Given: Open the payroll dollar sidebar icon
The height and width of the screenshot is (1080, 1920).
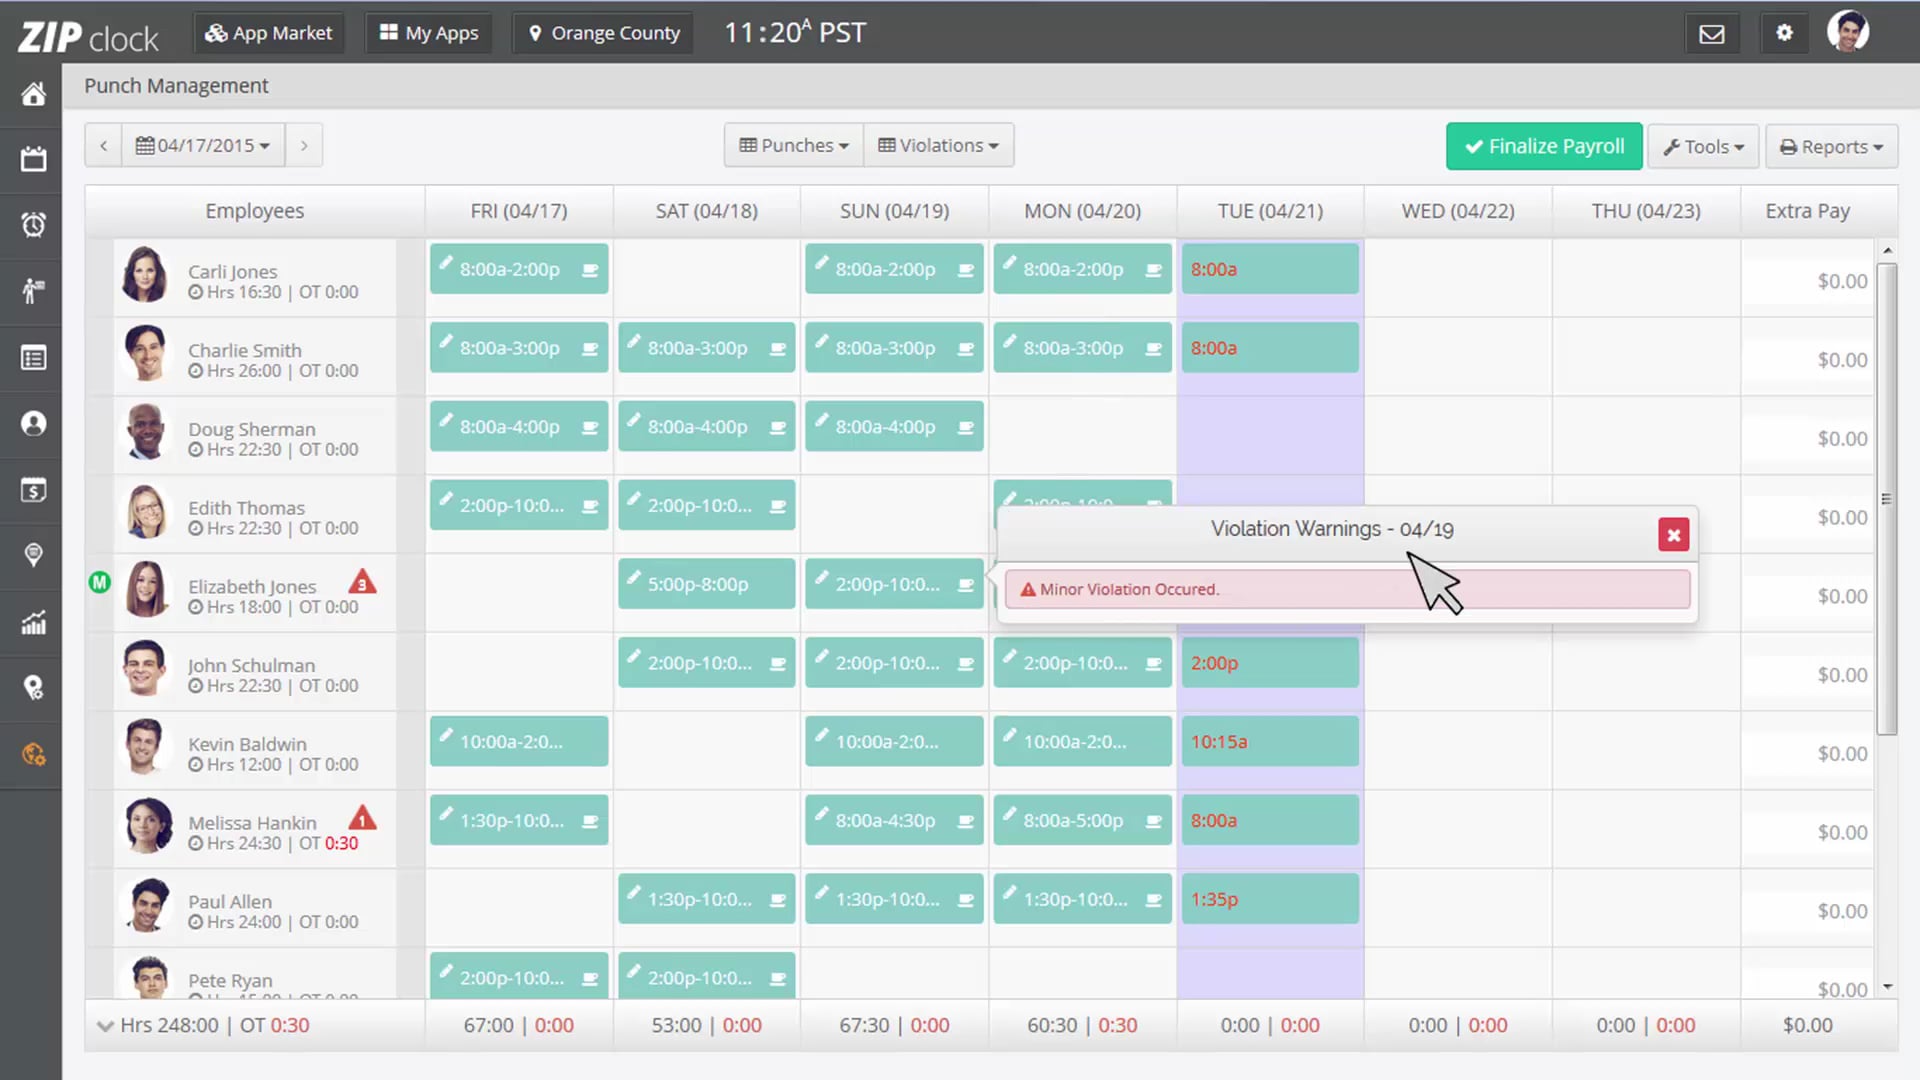Looking at the screenshot, I should 33,490.
